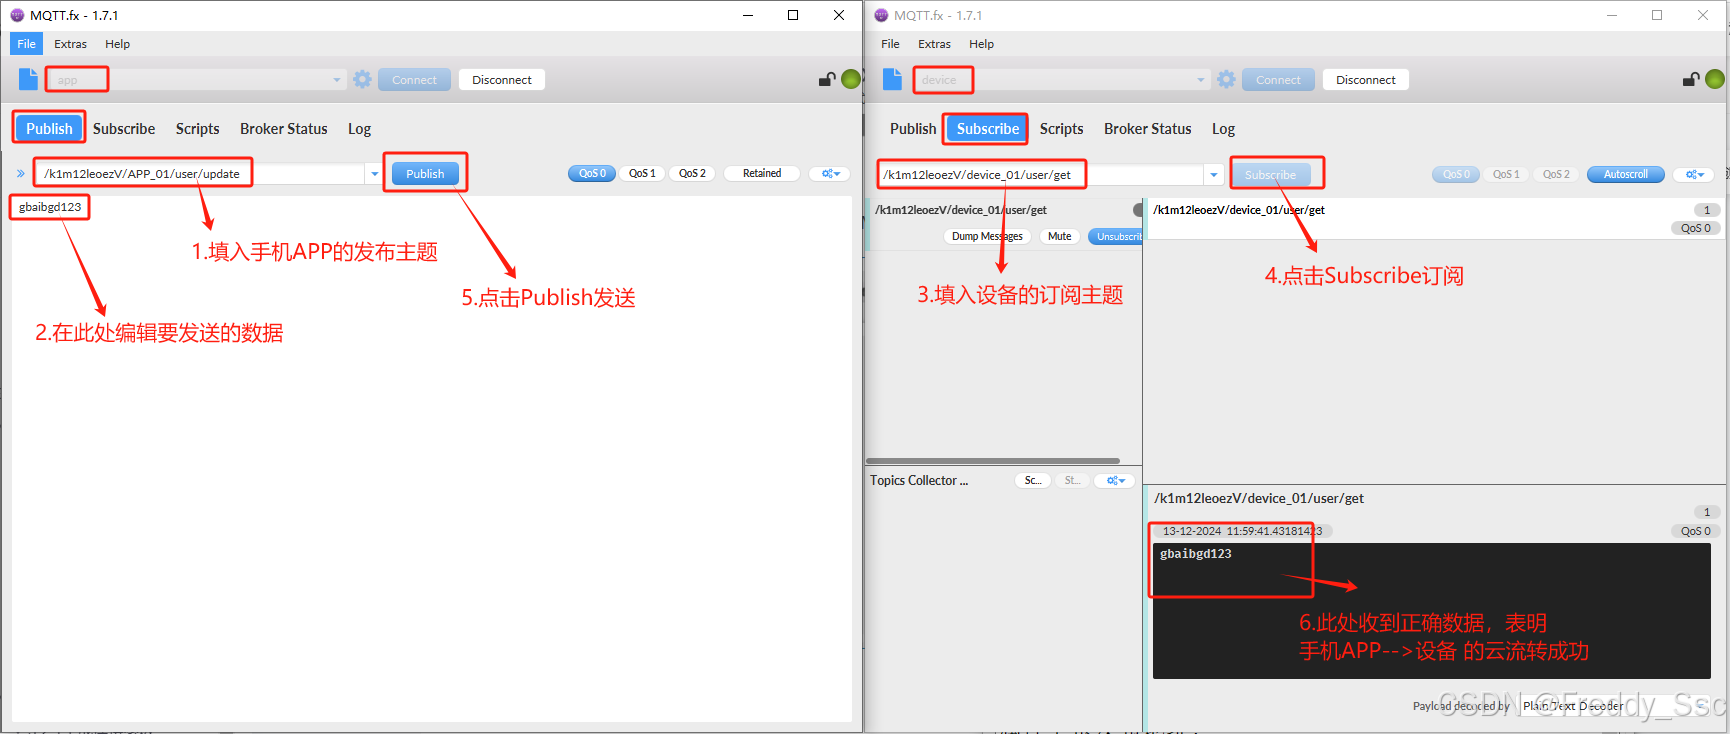Expand the subscribe topic dropdown arrow

click(x=1214, y=174)
